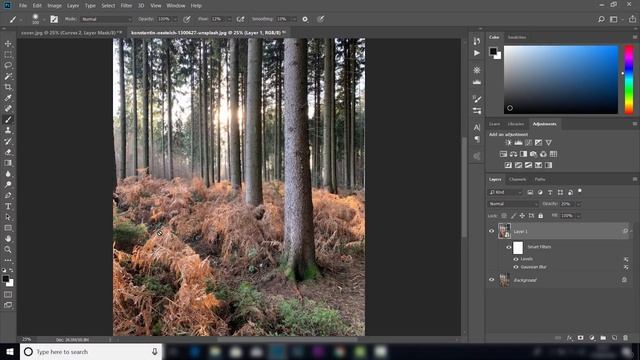Switch to the Swatches tab

tap(517, 37)
